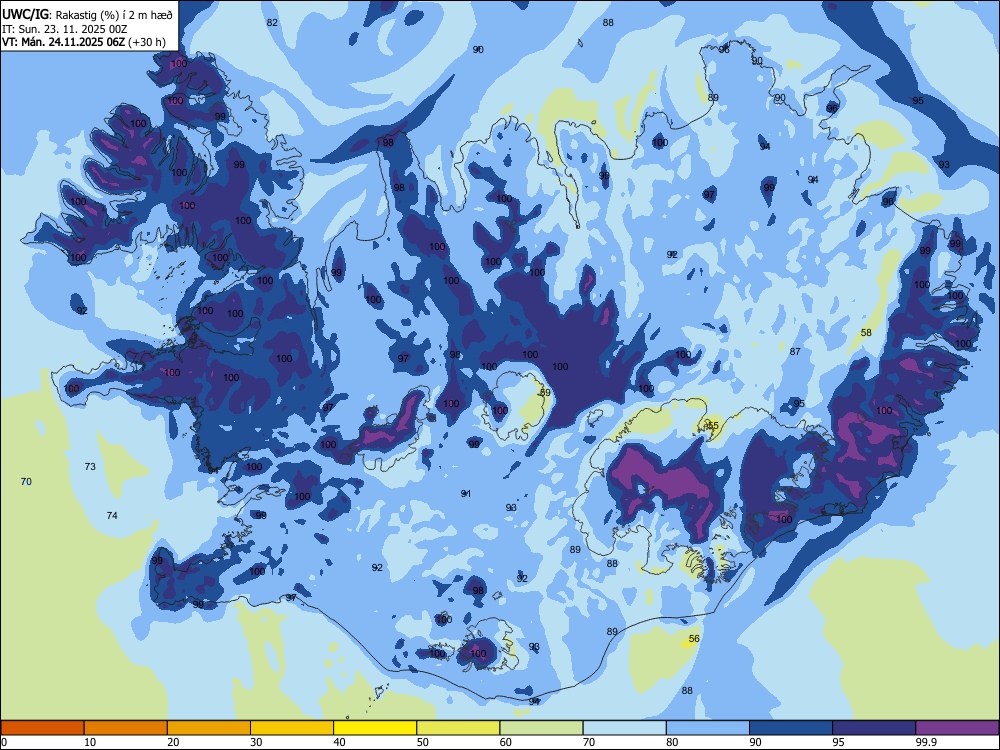Click the 'Rakastig (%) í 2 m hæð' label

(114, 15)
